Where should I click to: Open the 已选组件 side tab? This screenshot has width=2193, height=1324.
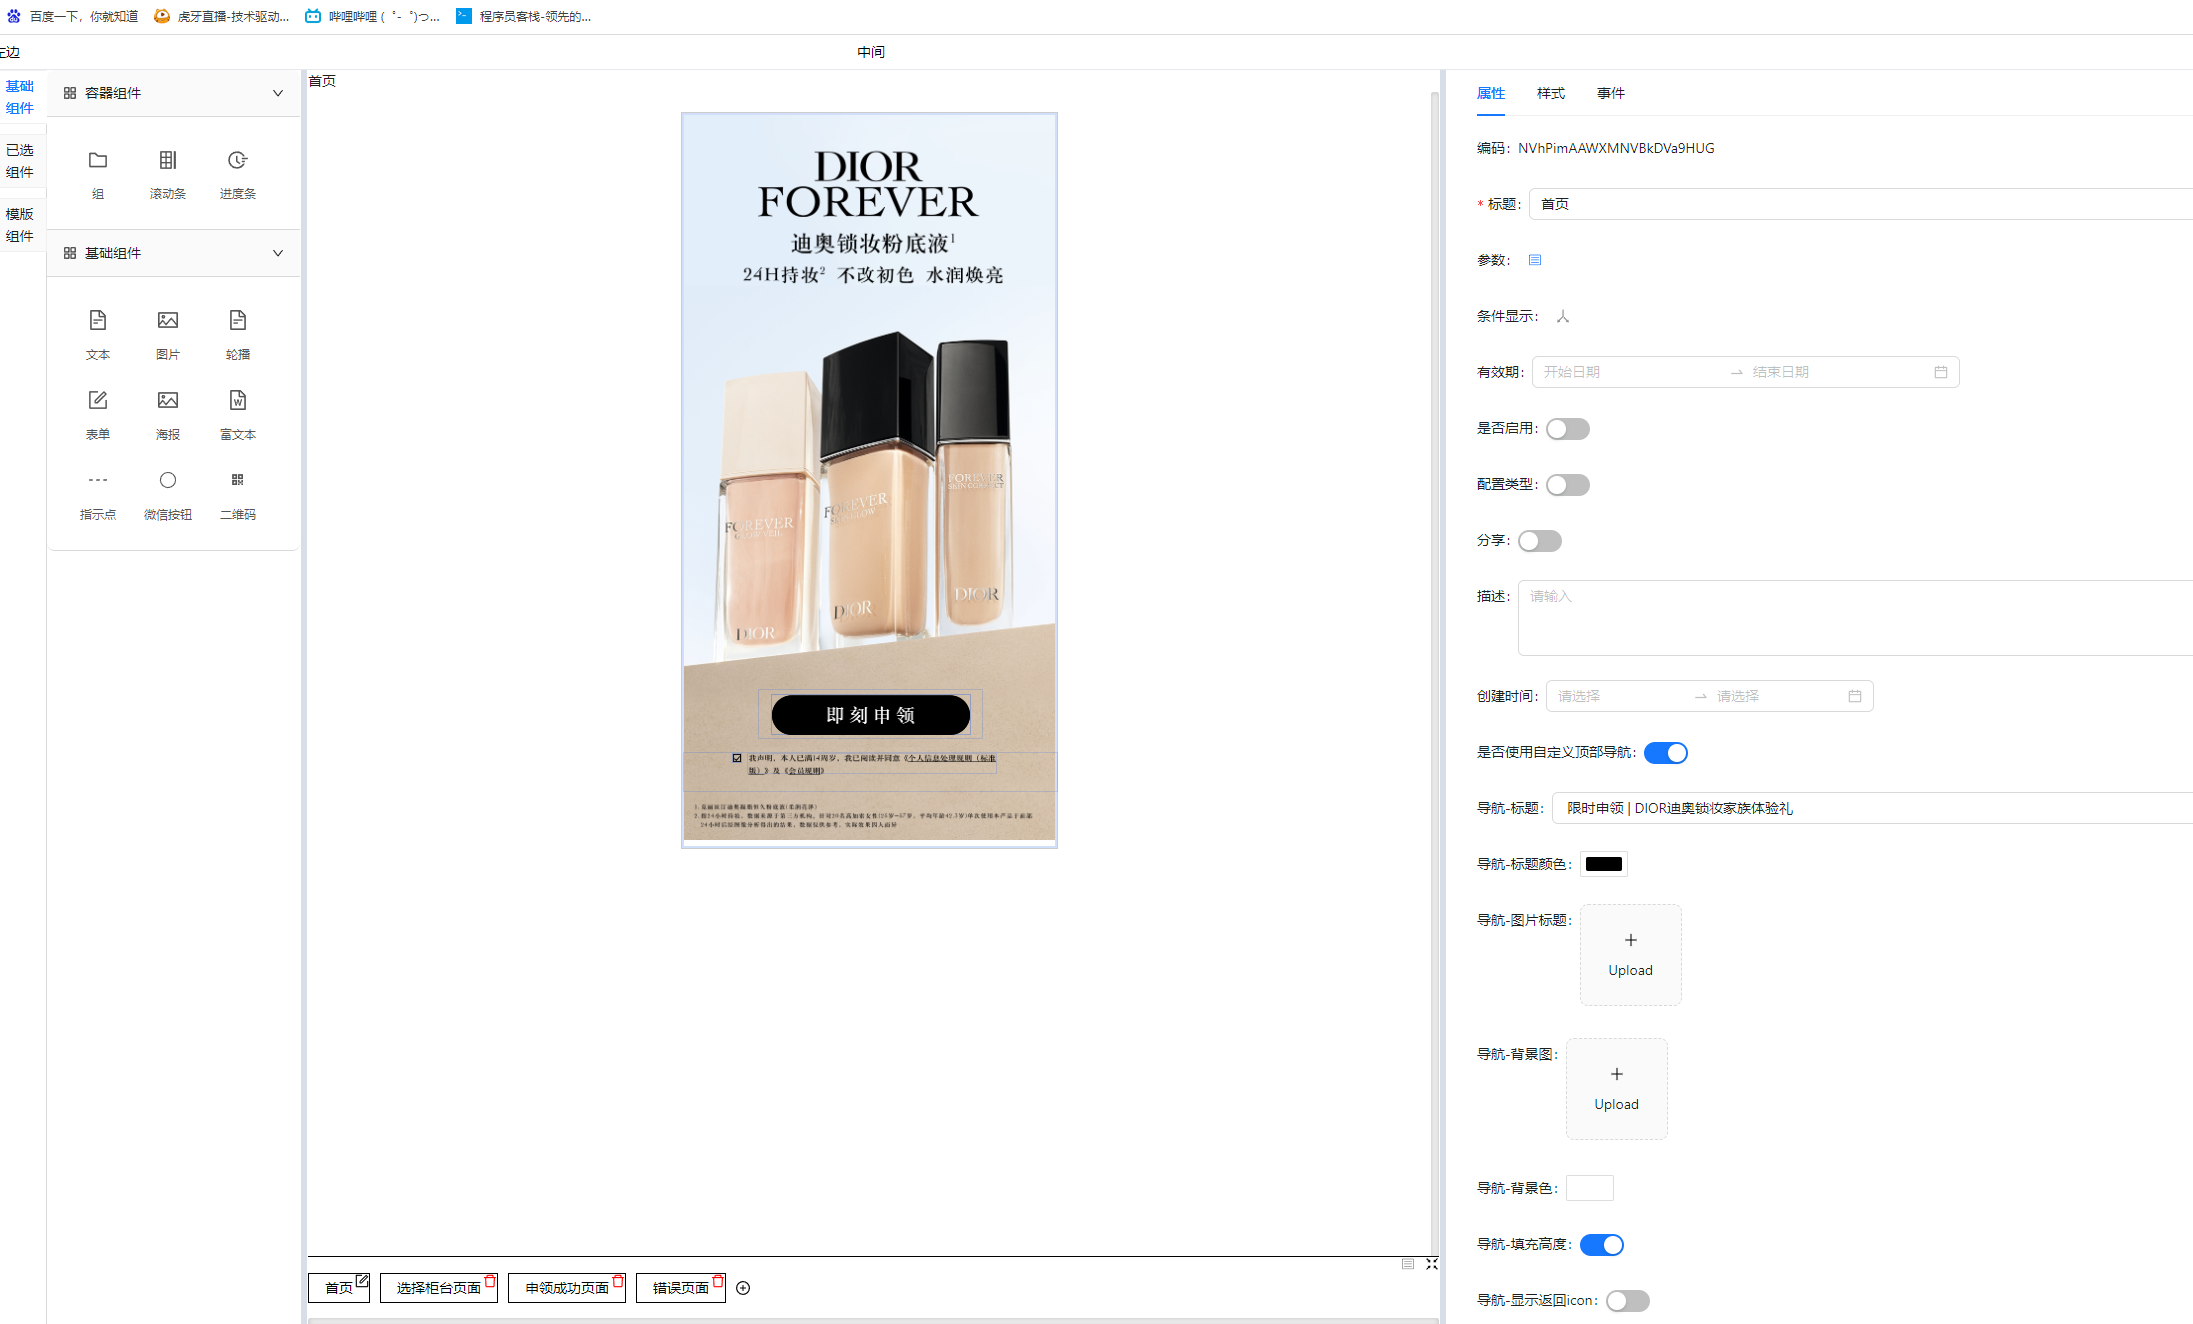click(20, 161)
